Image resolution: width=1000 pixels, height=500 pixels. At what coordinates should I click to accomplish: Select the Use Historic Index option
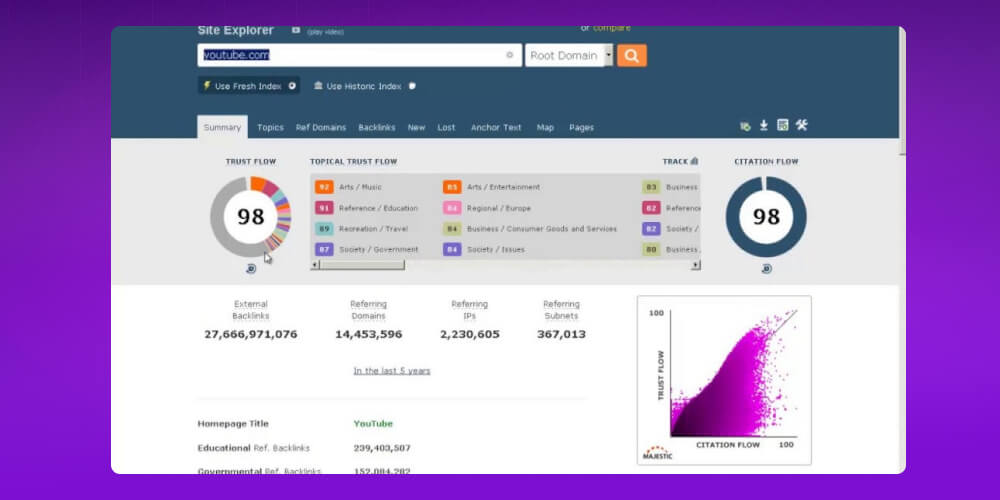363,86
